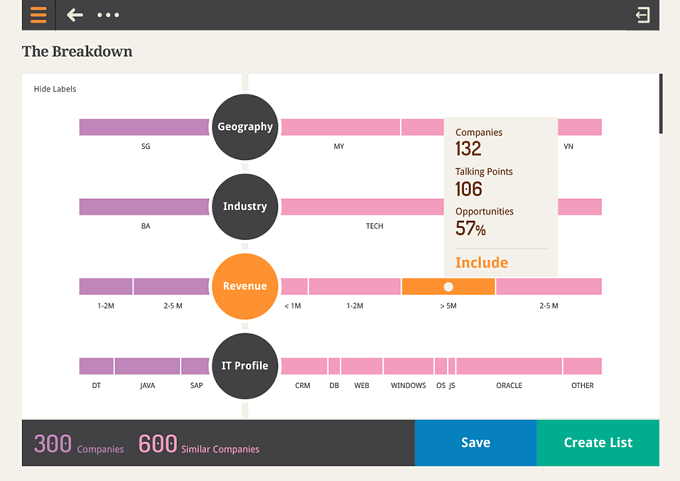Select the < 1M revenue segment
Image resolution: width=680 pixels, height=481 pixels.
[x=294, y=287]
